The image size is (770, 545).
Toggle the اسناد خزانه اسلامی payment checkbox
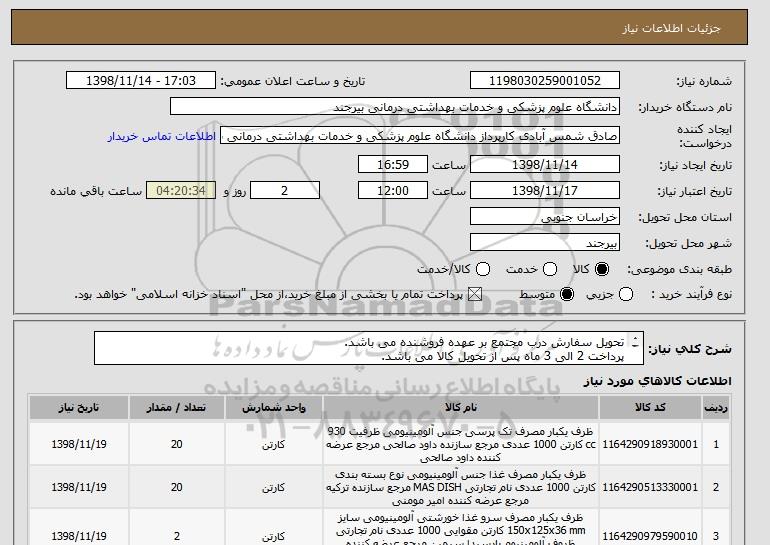click(x=475, y=295)
